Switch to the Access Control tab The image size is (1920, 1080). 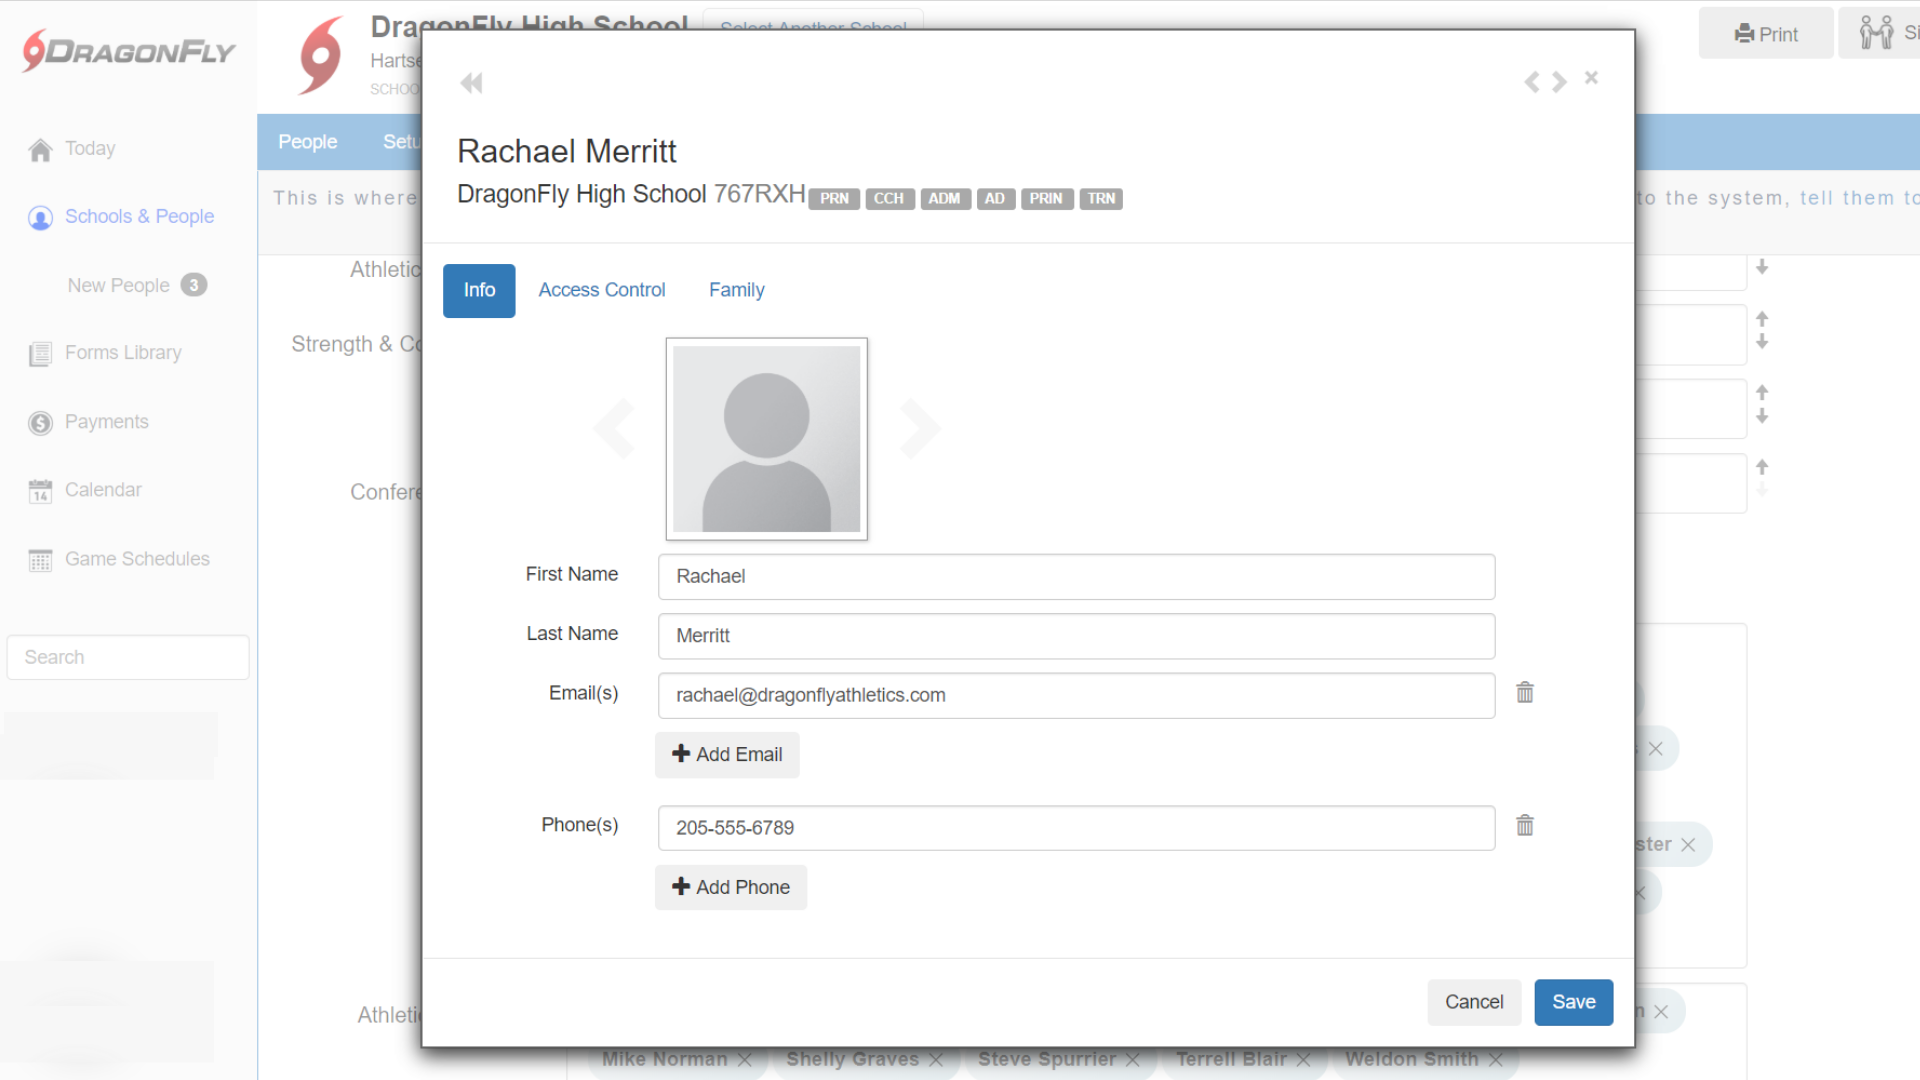601,290
